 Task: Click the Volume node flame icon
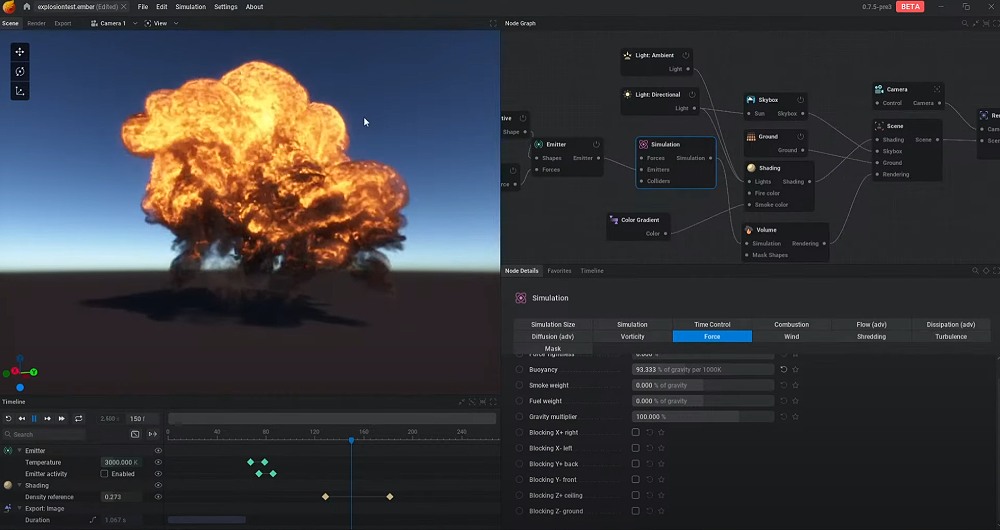(x=749, y=230)
